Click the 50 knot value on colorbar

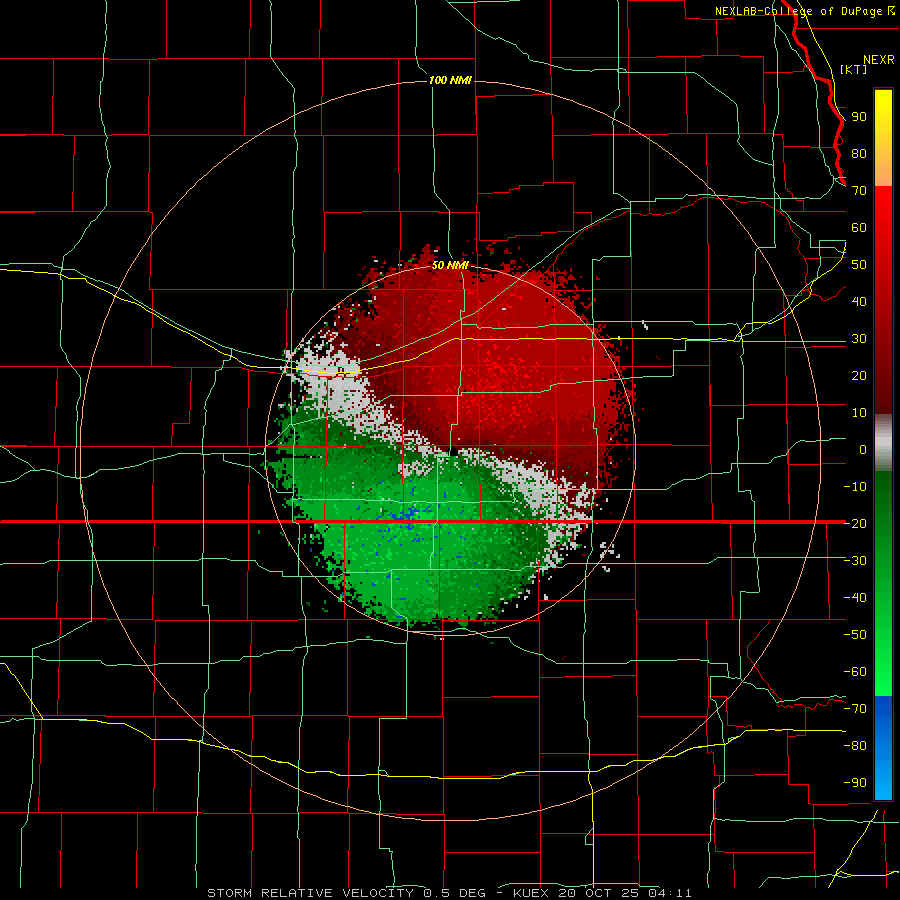click(859, 265)
